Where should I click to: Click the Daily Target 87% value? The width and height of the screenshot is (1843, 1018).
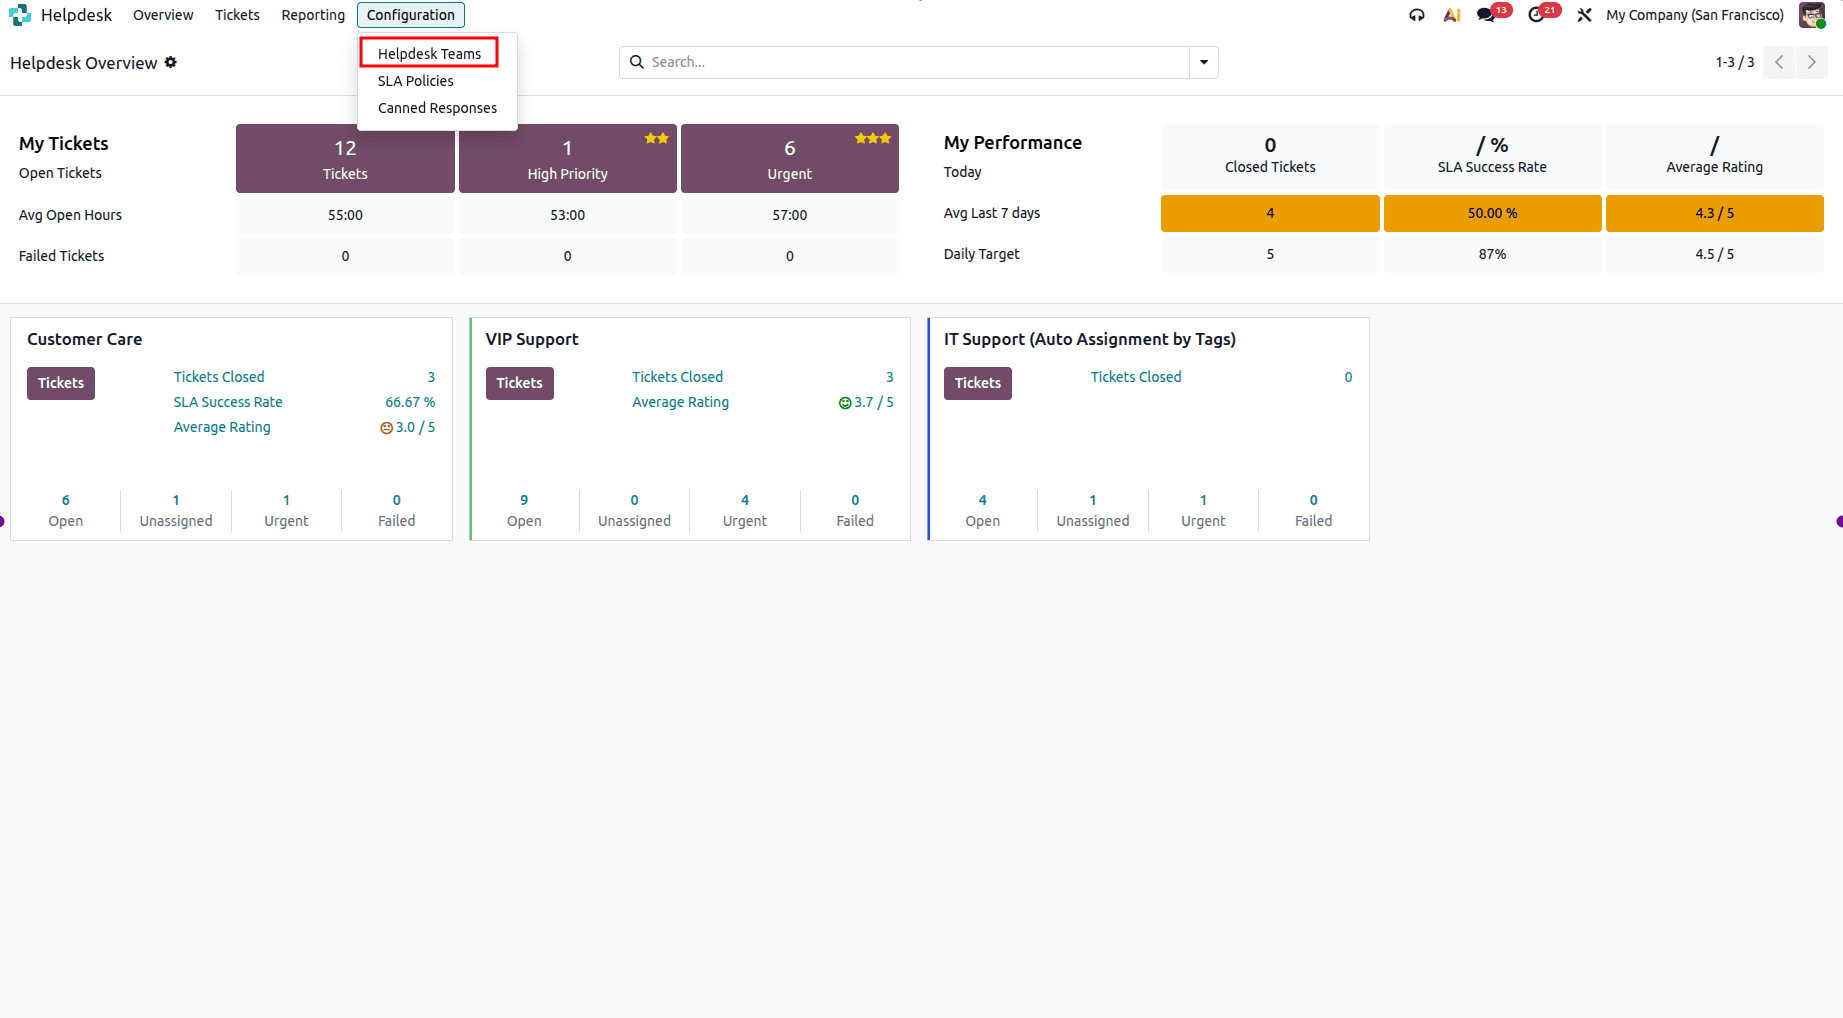pyautogui.click(x=1493, y=254)
